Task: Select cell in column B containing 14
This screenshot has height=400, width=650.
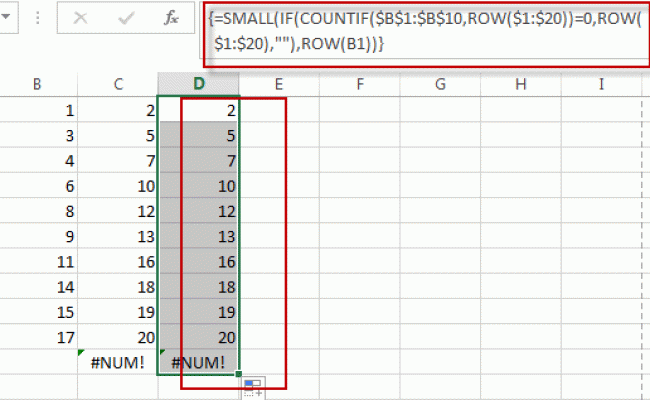Action: (x=39, y=287)
